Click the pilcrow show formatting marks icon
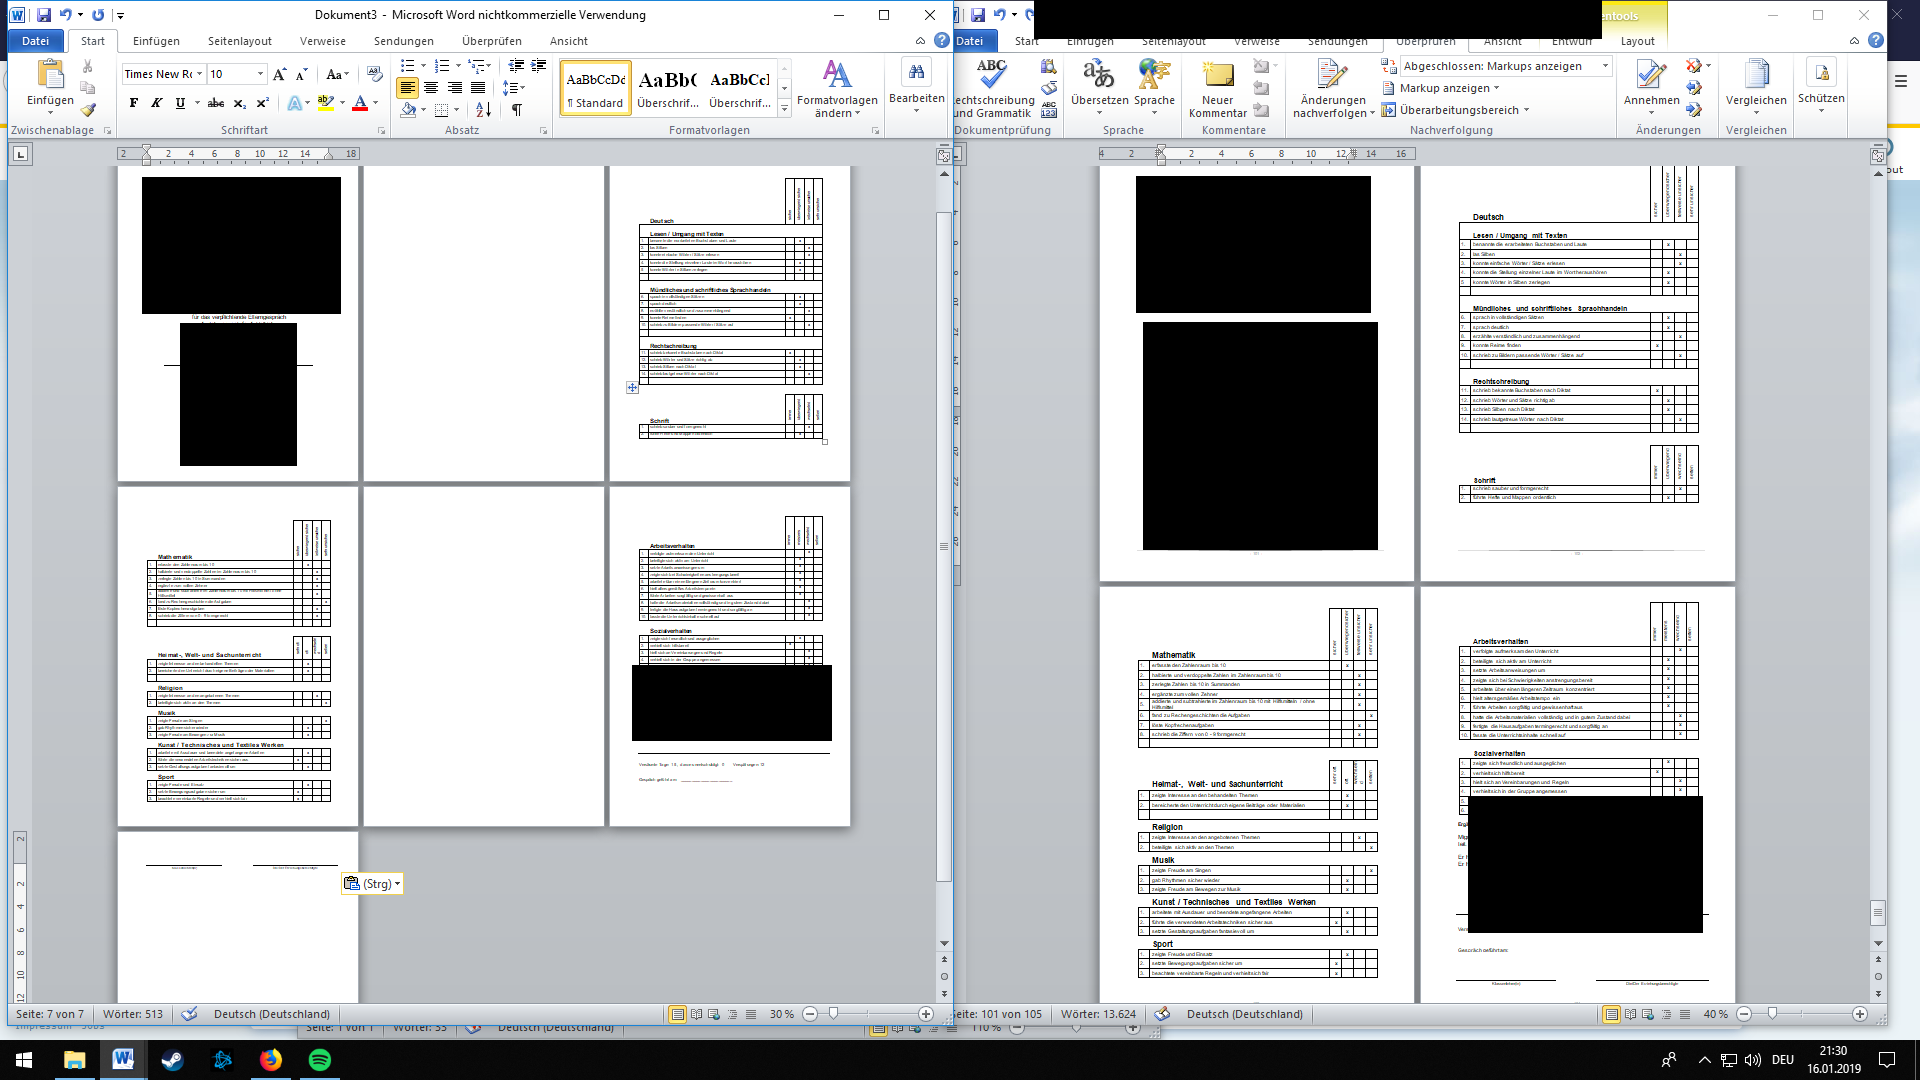This screenshot has height=1080, width=1920. click(x=517, y=110)
